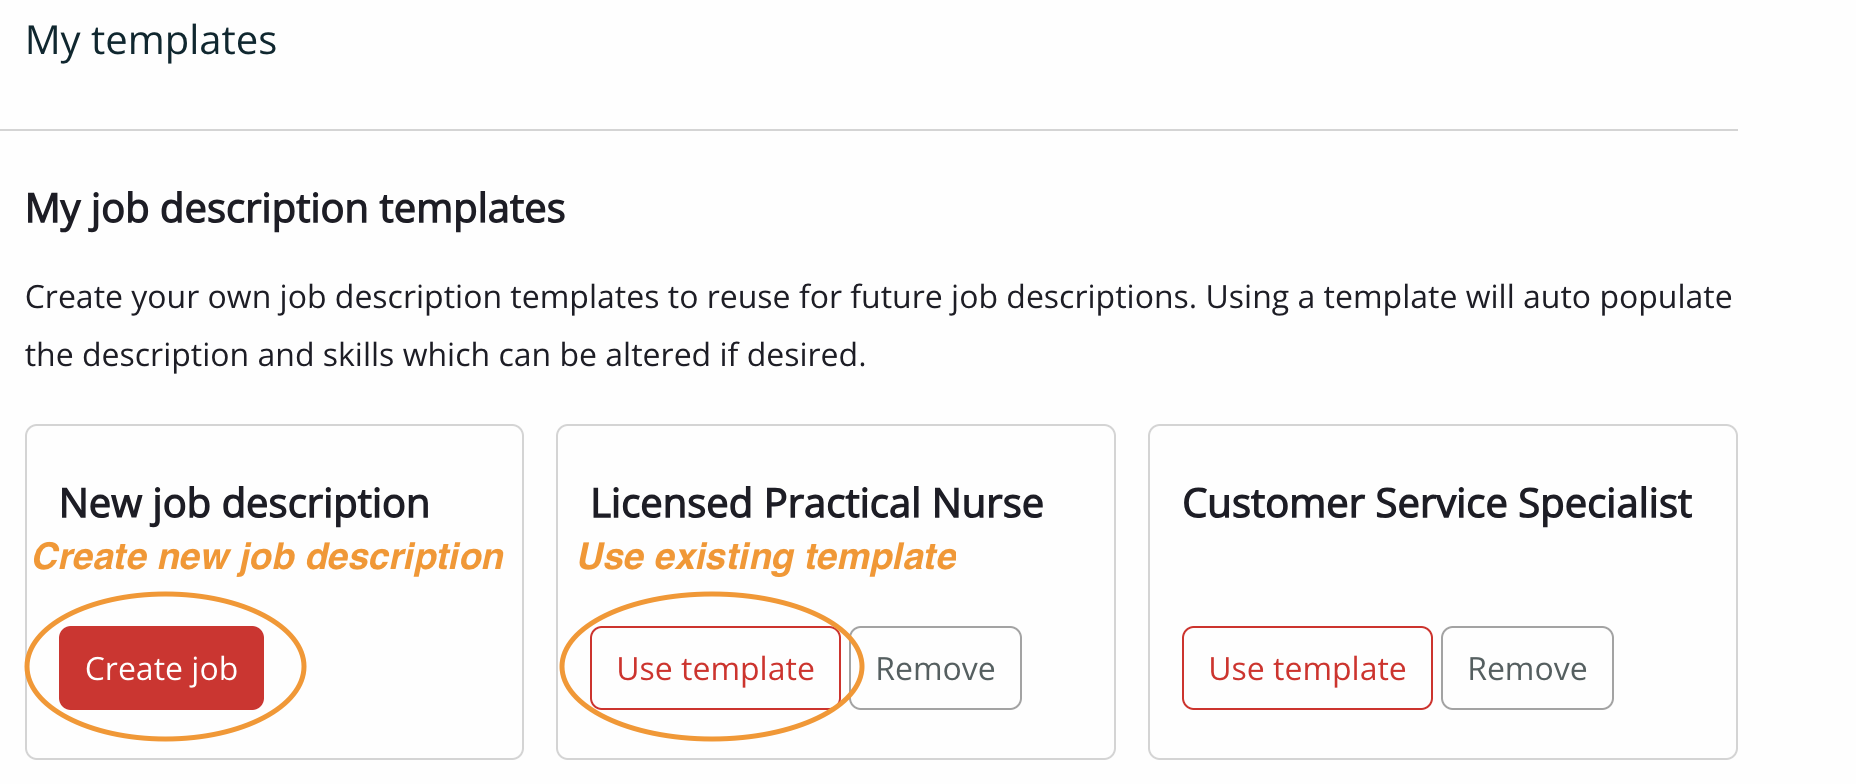Use the Licensed Practical Nurse template
This screenshot has height=784, width=1856.
(x=715, y=668)
